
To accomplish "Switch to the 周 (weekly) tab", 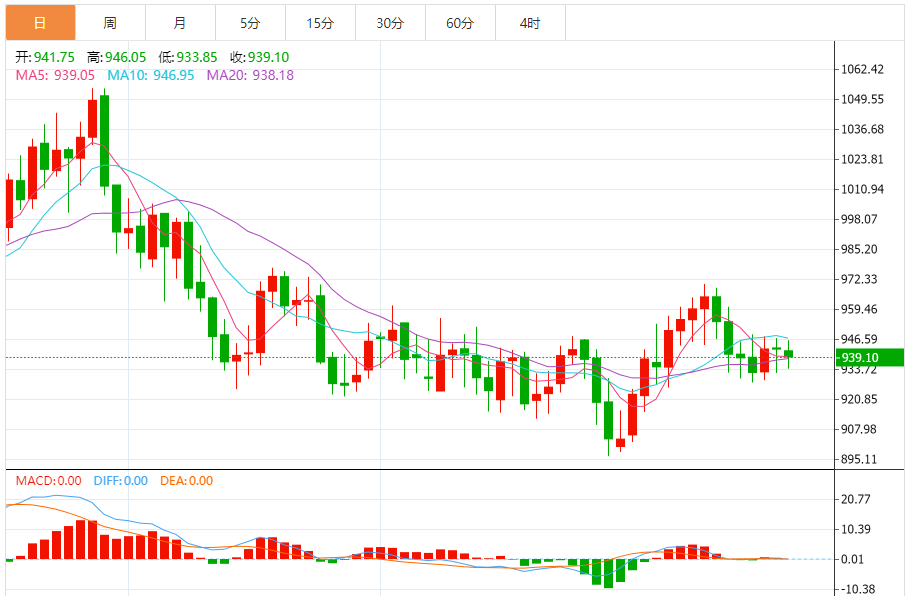I will click(110, 23).
